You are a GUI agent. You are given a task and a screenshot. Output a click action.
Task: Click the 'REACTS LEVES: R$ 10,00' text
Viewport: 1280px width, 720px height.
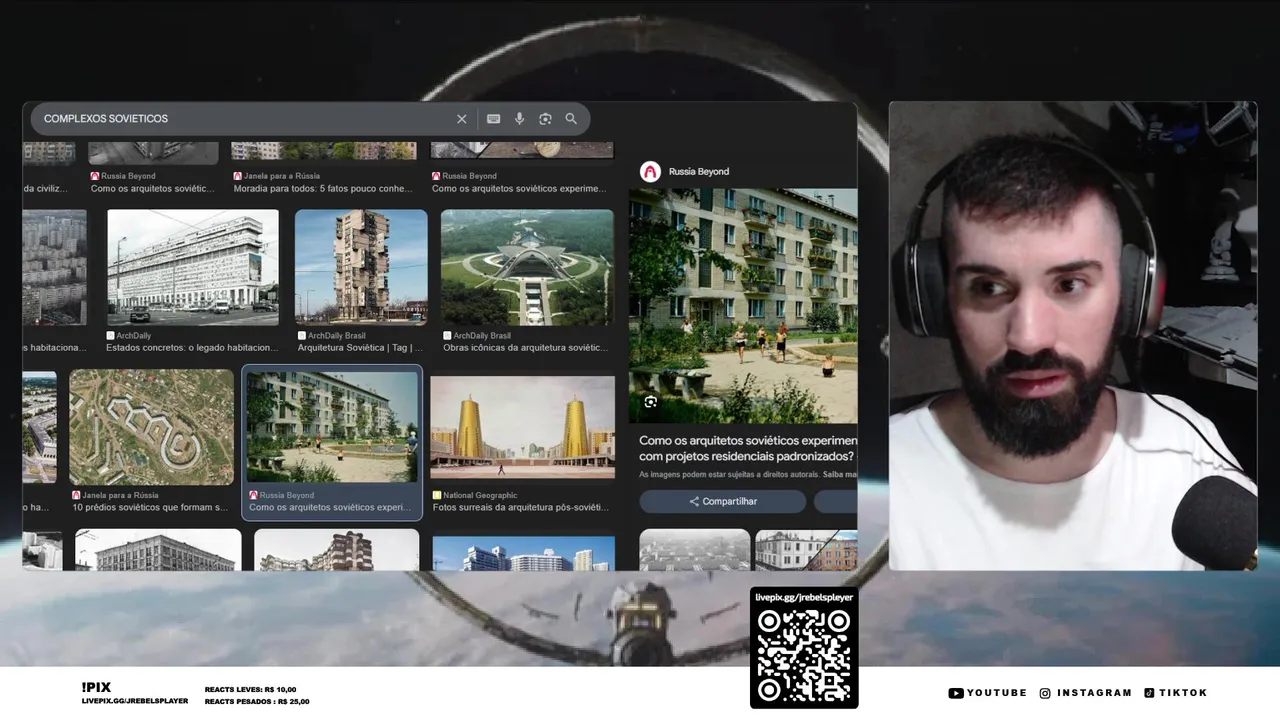250,690
